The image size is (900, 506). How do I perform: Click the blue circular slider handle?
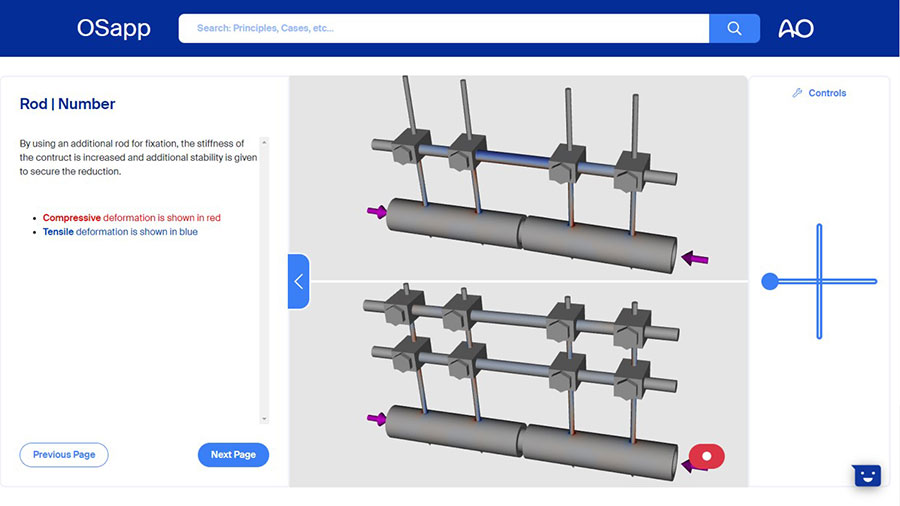[x=769, y=282]
